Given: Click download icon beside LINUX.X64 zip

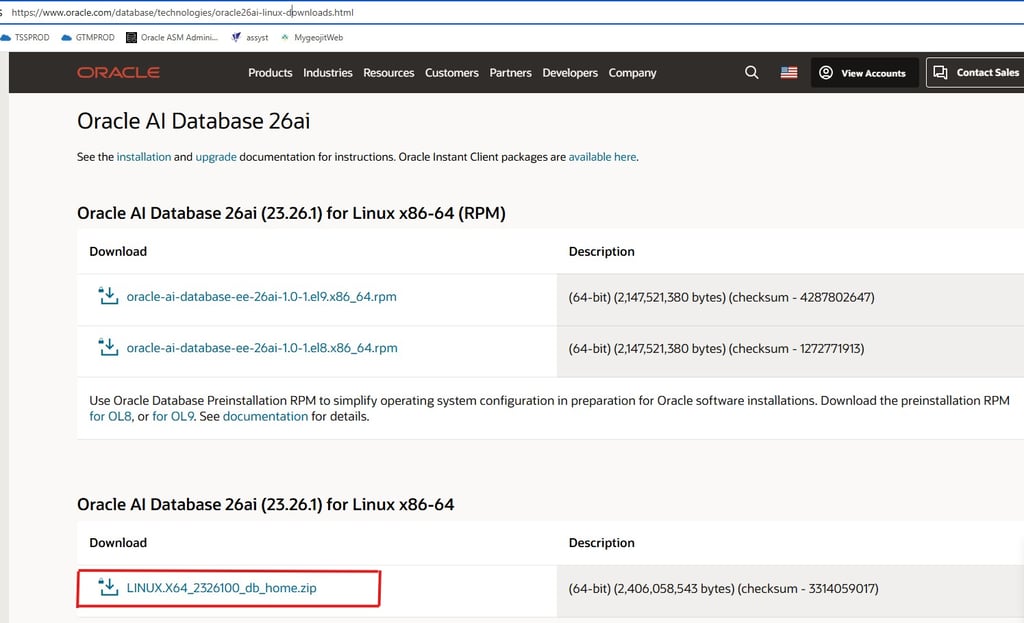Looking at the screenshot, I should (108, 587).
